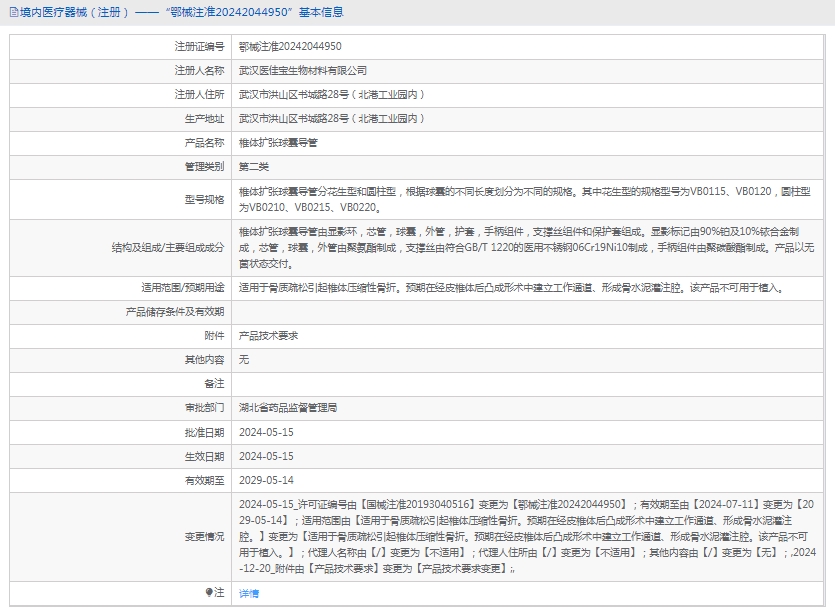Click the bulb icon beside 注 label

click(x=209, y=593)
